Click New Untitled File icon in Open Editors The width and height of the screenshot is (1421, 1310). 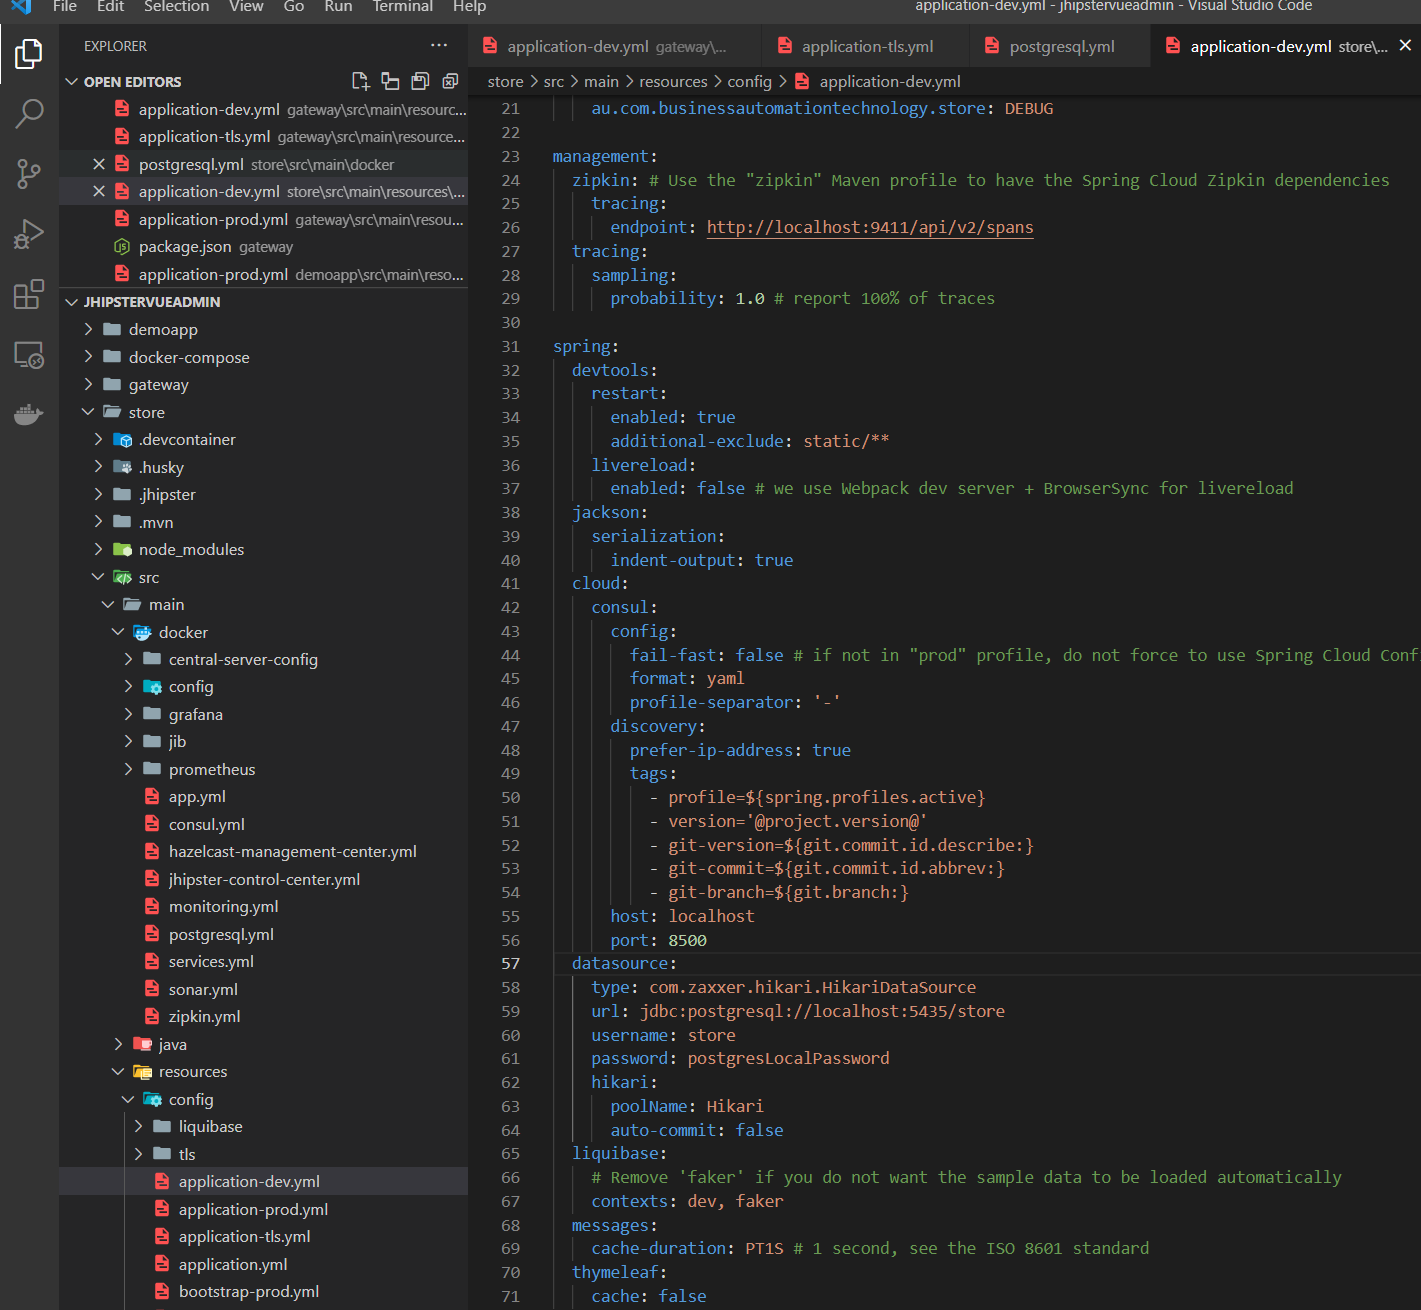(x=361, y=81)
